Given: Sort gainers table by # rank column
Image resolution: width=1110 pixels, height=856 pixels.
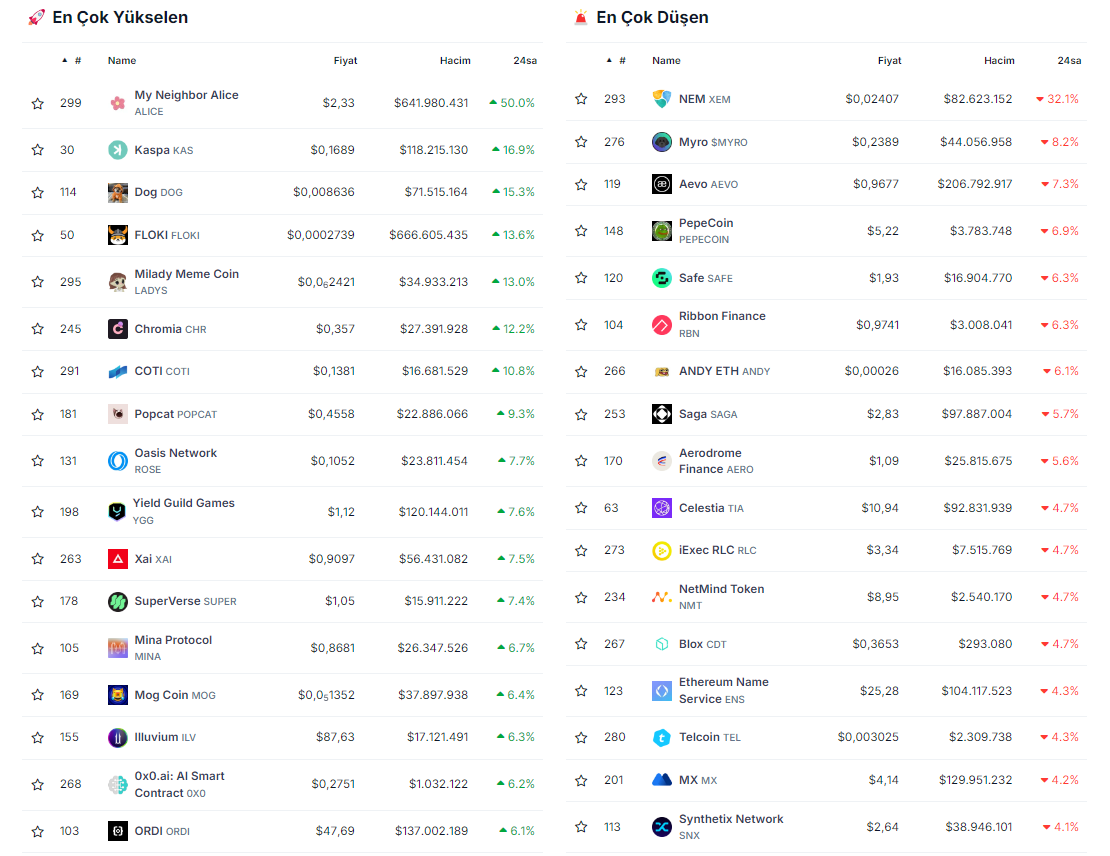Looking at the screenshot, I should pyautogui.click(x=76, y=61).
